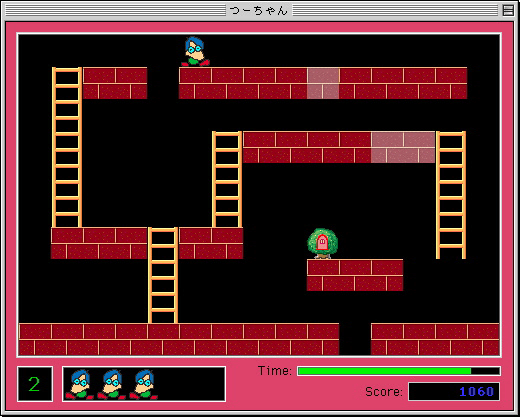520x417 pixels.
Task: Click the small brick platform under the bush
Action: (x=355, y=275)
